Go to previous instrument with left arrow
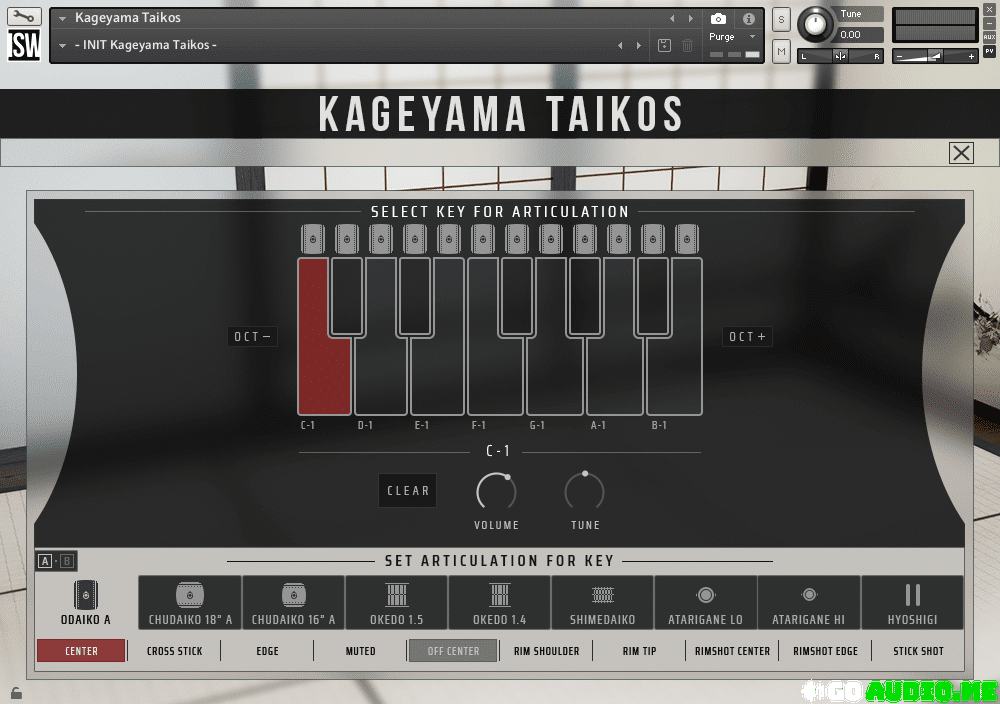Screen dimensions: 1000x704 672,18
